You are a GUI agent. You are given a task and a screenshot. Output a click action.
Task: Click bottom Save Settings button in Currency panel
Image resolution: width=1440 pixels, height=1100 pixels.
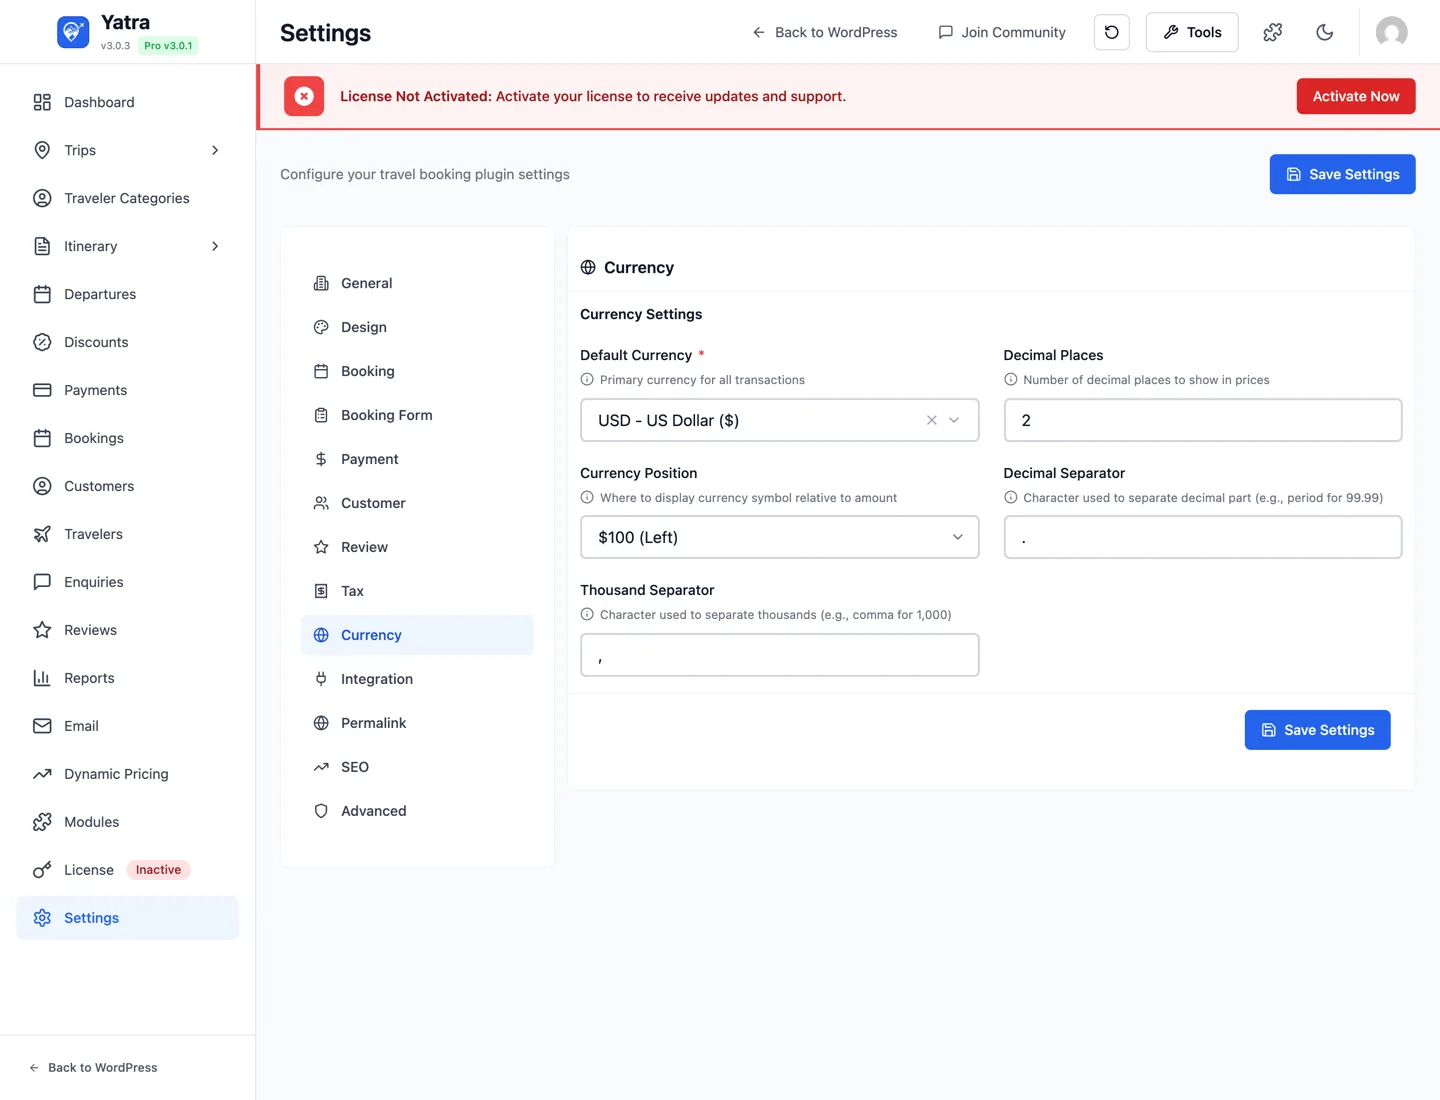(1317, 730)
